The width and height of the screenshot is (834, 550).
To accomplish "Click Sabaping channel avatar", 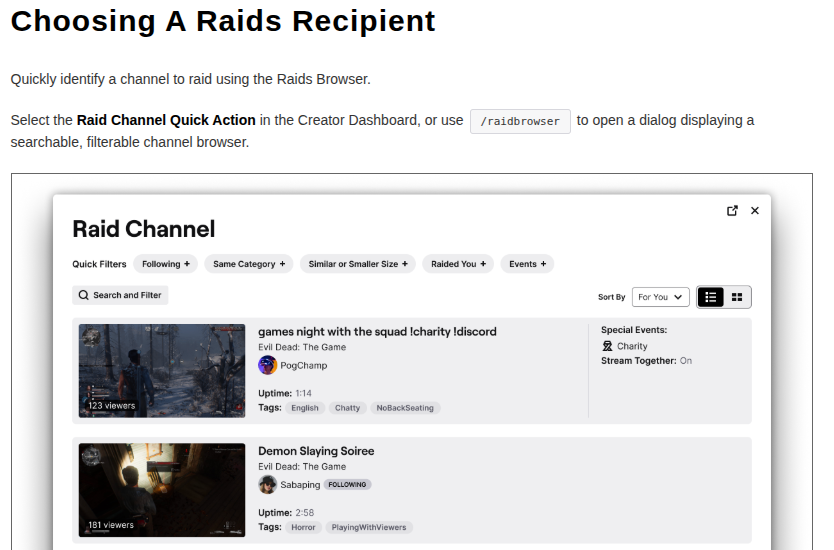I will [x=268, y=485].
